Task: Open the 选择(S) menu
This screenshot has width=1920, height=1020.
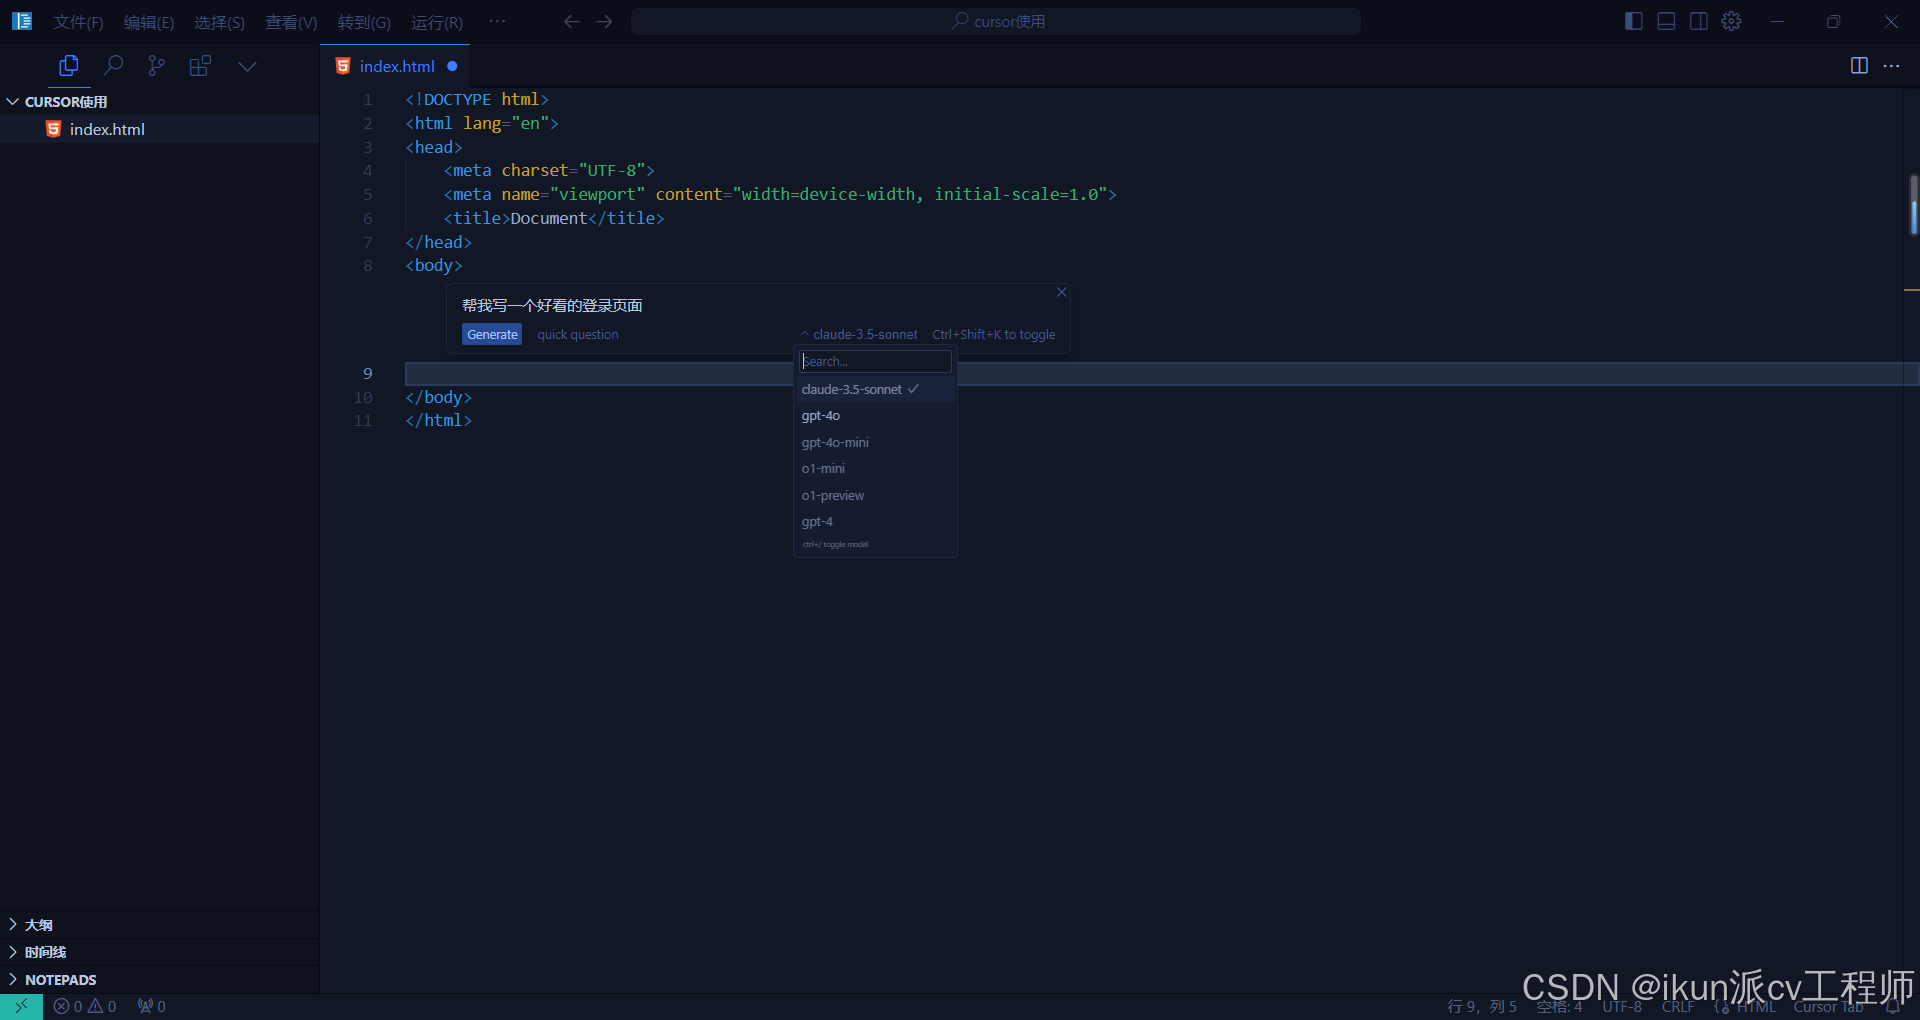Action: (219, 22)
